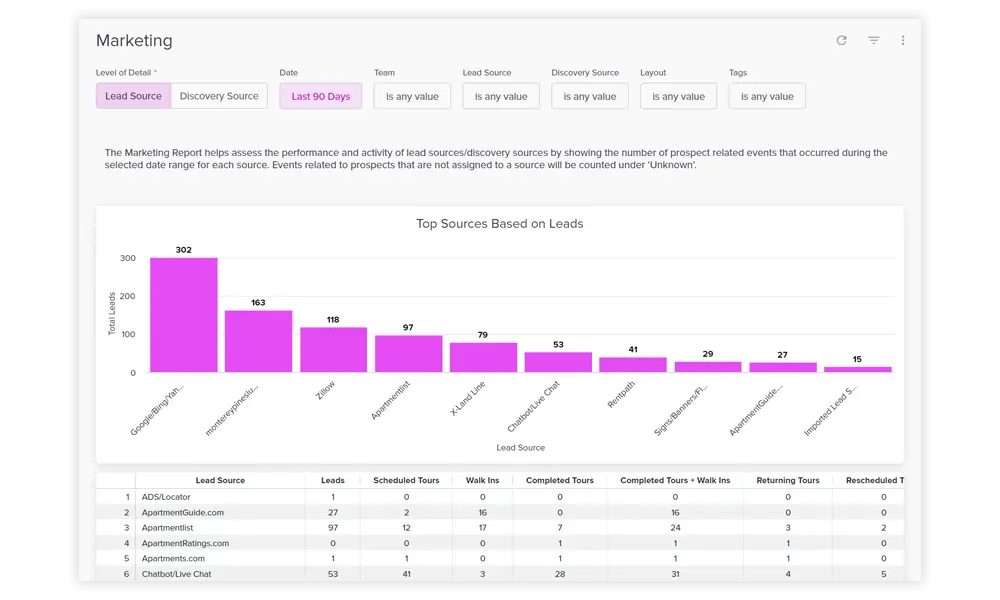Click the Marketing page heading
The image size is (1000, 600).
point(134,40)
